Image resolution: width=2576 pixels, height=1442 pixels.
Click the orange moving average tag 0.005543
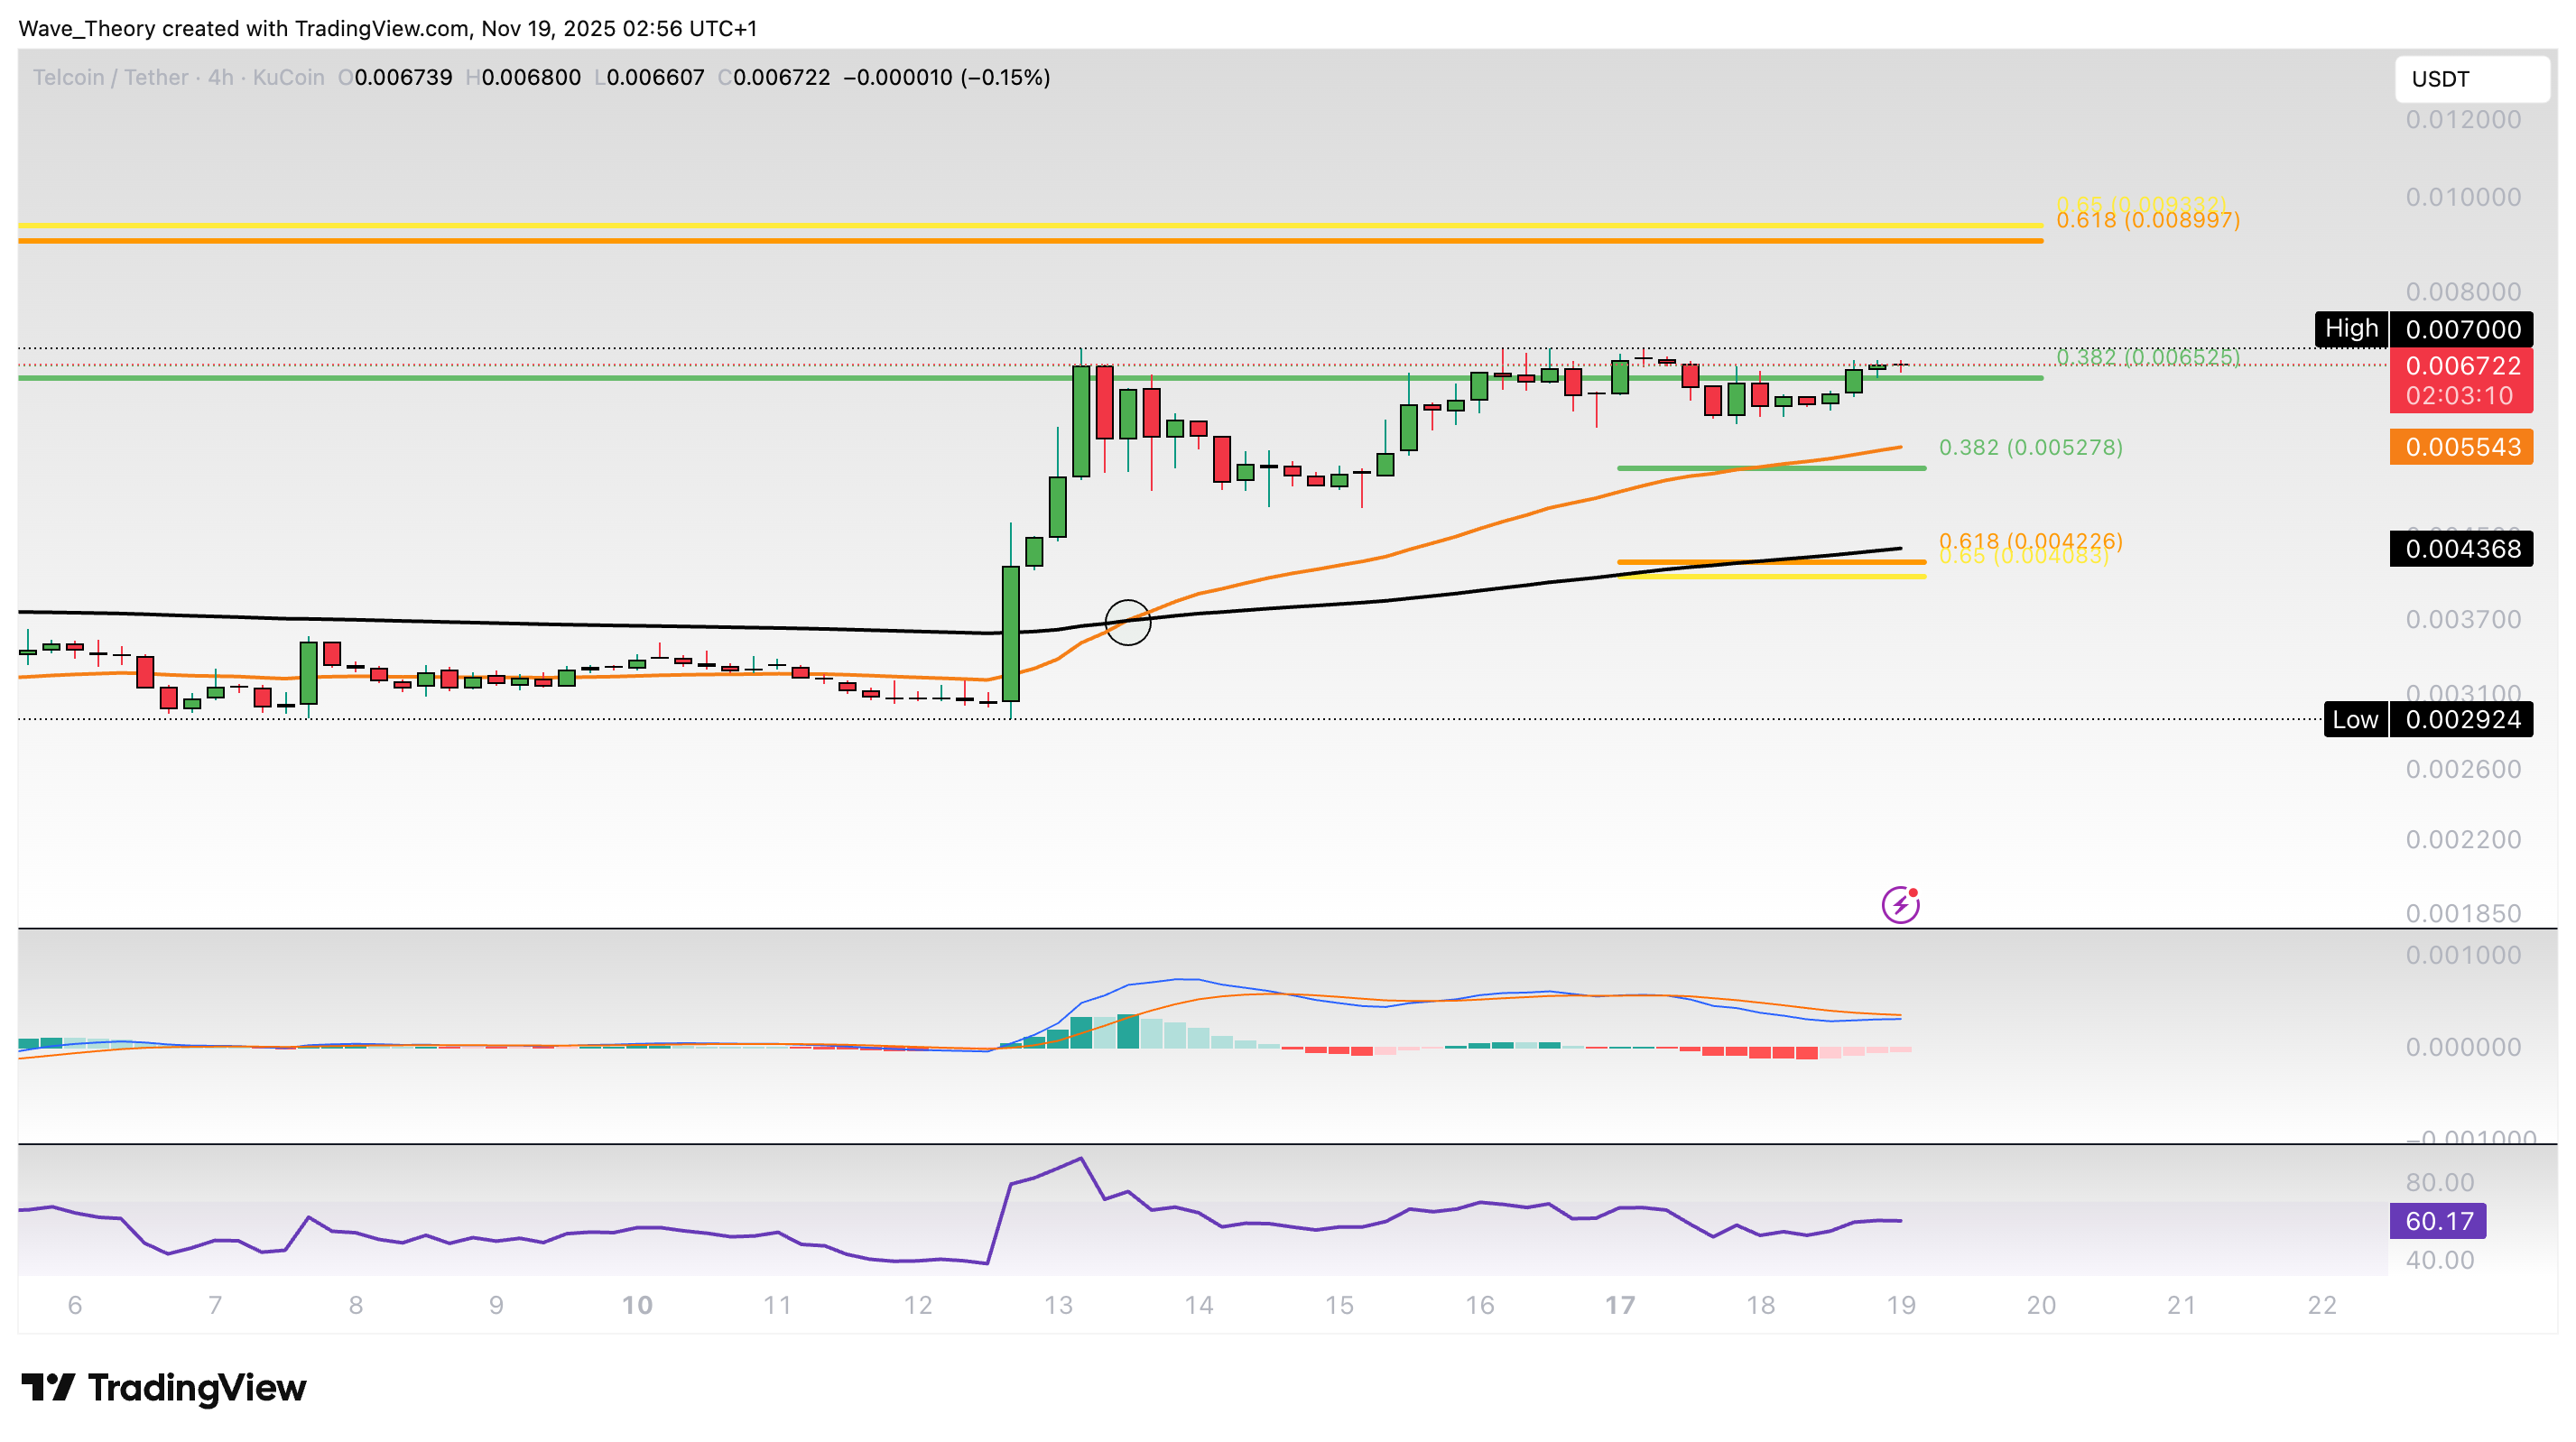click(2461, 447)
